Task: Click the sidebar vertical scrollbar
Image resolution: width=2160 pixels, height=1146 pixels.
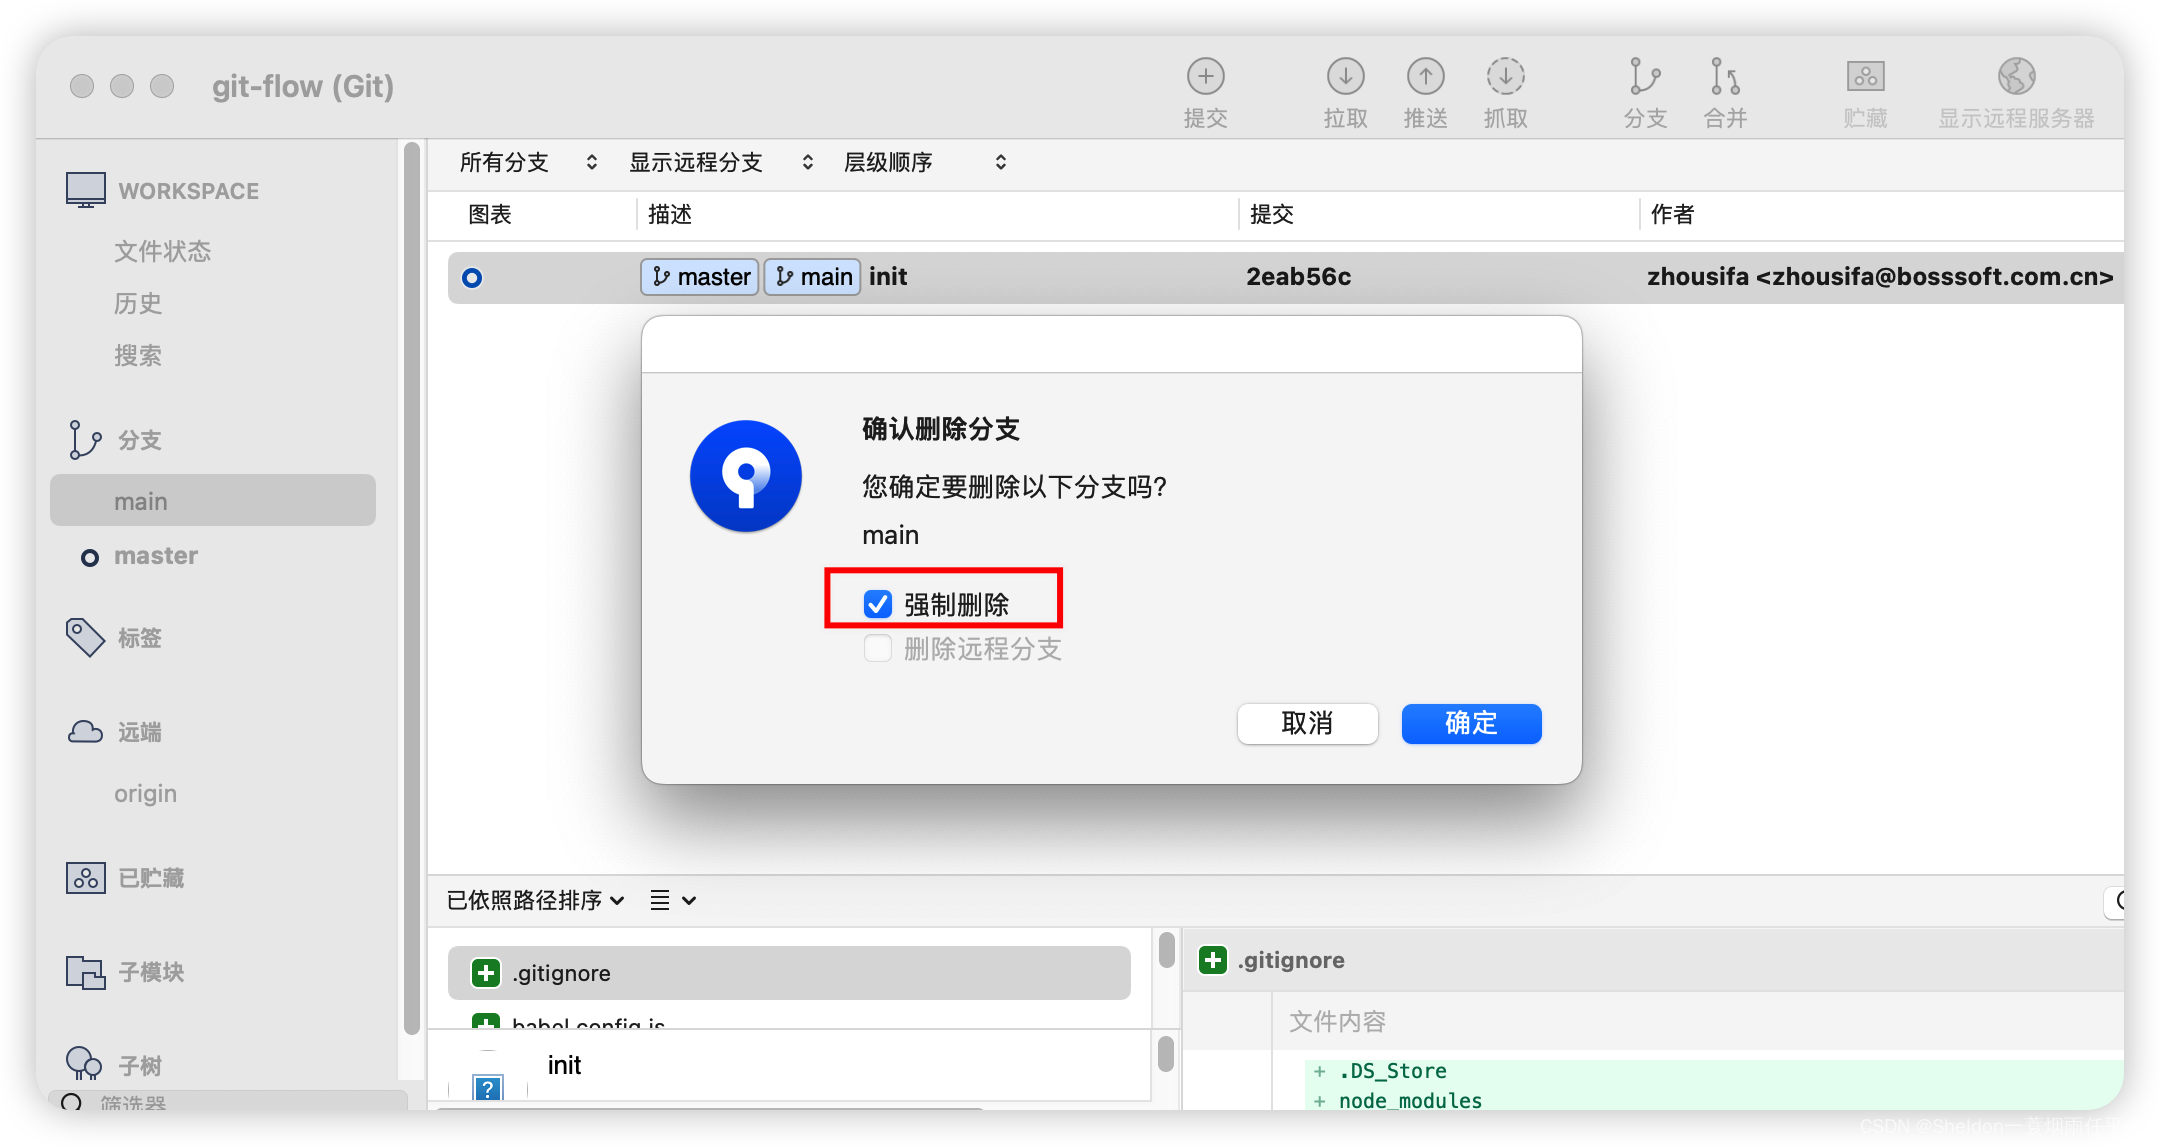Action: 411,590
